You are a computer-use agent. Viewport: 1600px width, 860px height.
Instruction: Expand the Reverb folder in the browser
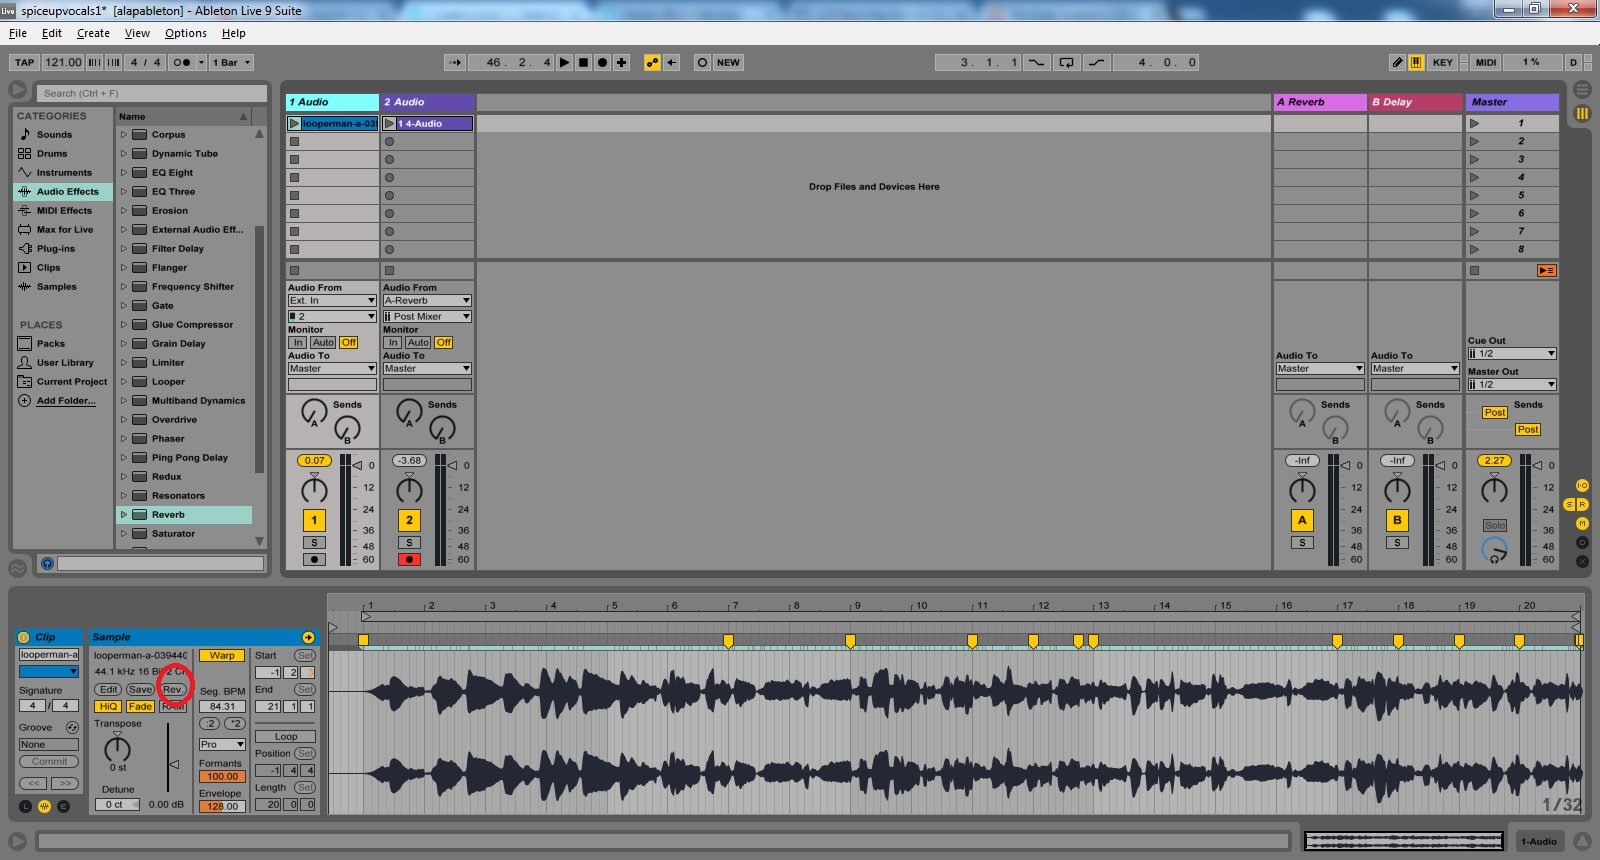[x=124, y=515]
